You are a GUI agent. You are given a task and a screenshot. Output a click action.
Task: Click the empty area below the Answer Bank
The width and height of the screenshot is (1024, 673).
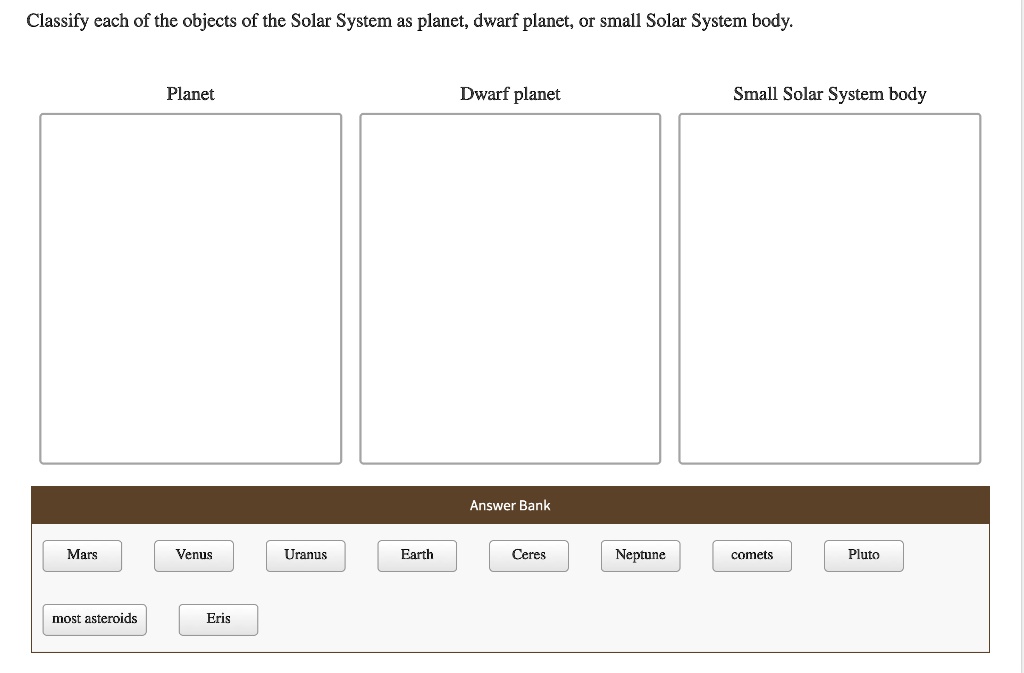[x=510, y=664]
